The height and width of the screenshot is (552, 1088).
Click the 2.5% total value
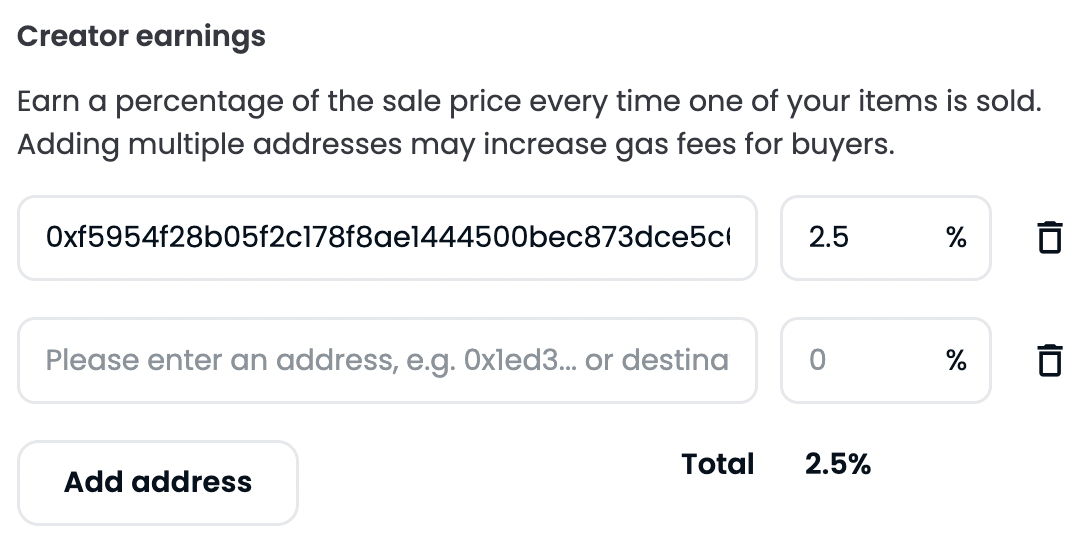coord(837,464)
